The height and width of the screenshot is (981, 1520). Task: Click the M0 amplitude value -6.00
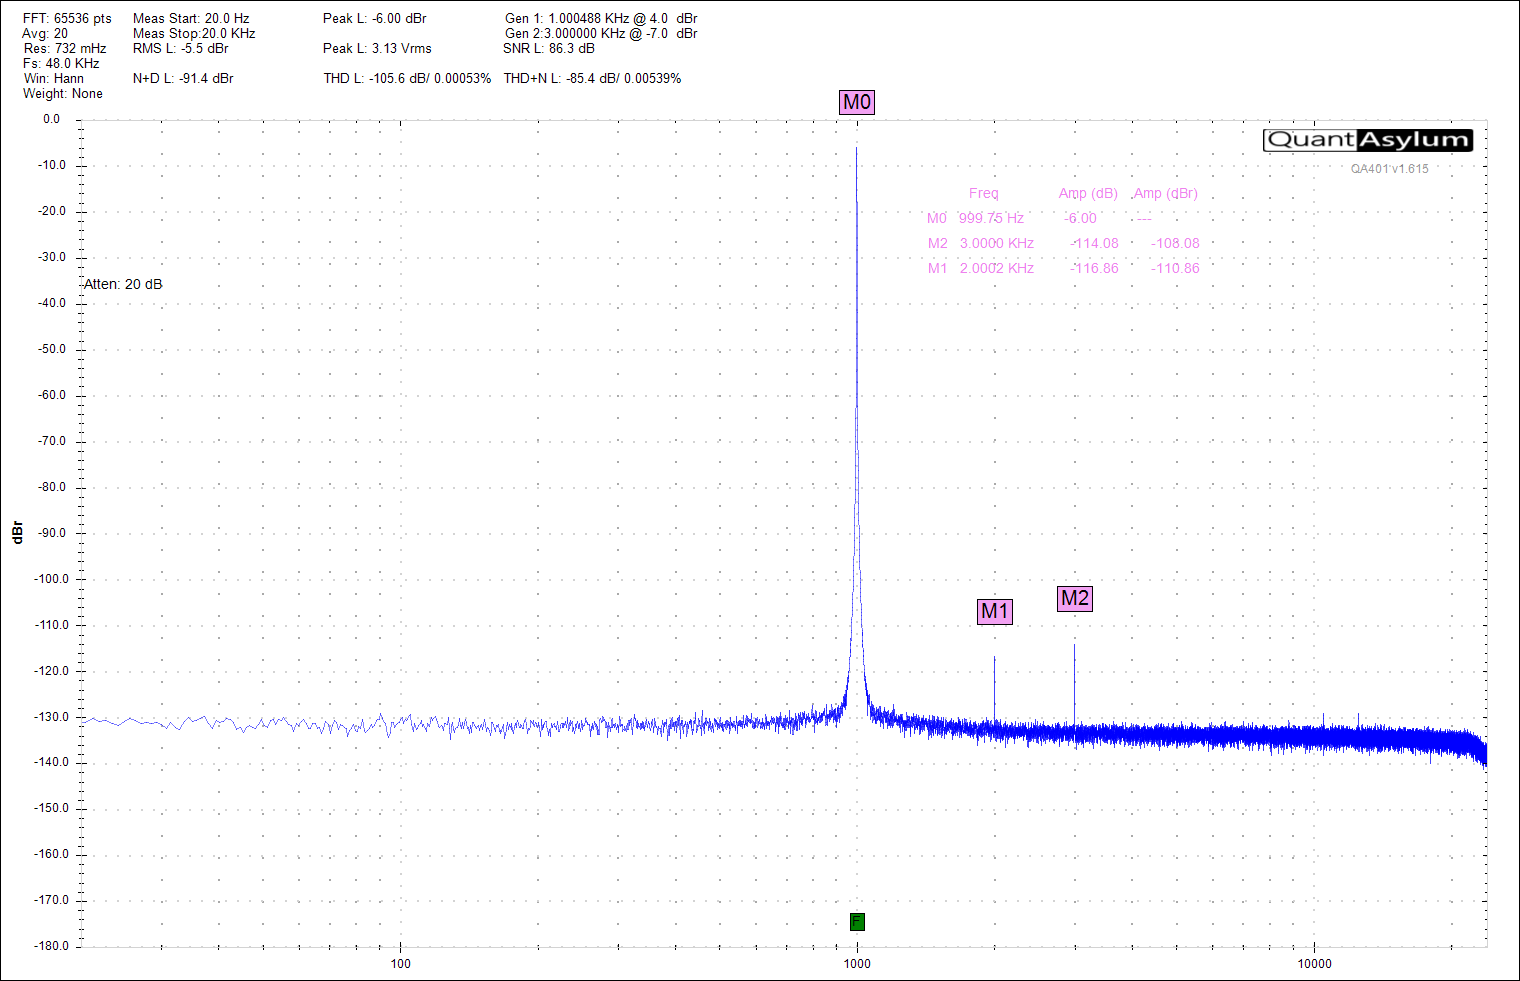click(1080, 219)
